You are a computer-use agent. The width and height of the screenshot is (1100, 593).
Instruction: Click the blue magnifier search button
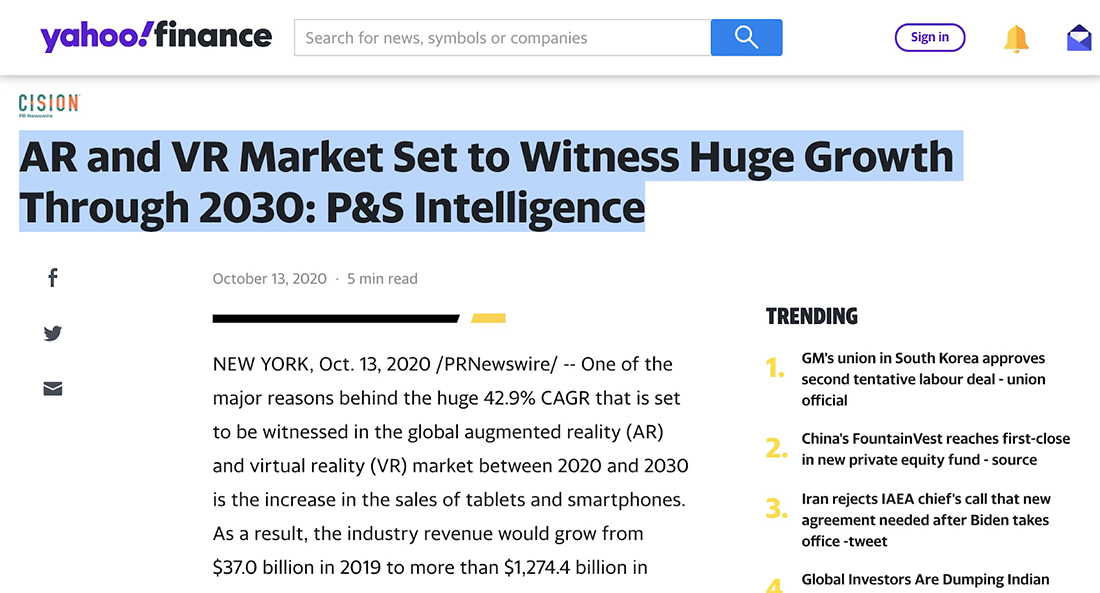point(746,38)
